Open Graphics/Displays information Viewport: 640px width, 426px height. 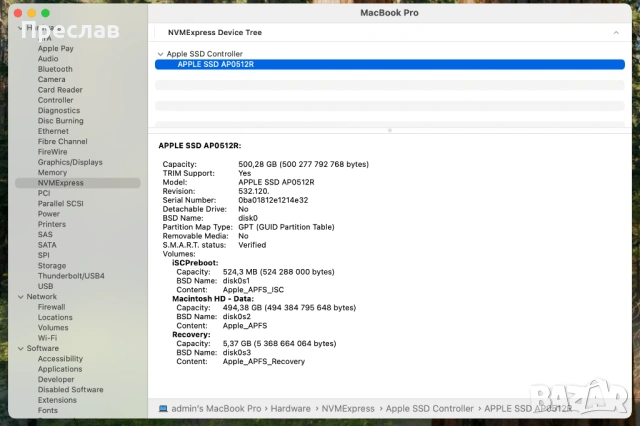tap(70, 162)
